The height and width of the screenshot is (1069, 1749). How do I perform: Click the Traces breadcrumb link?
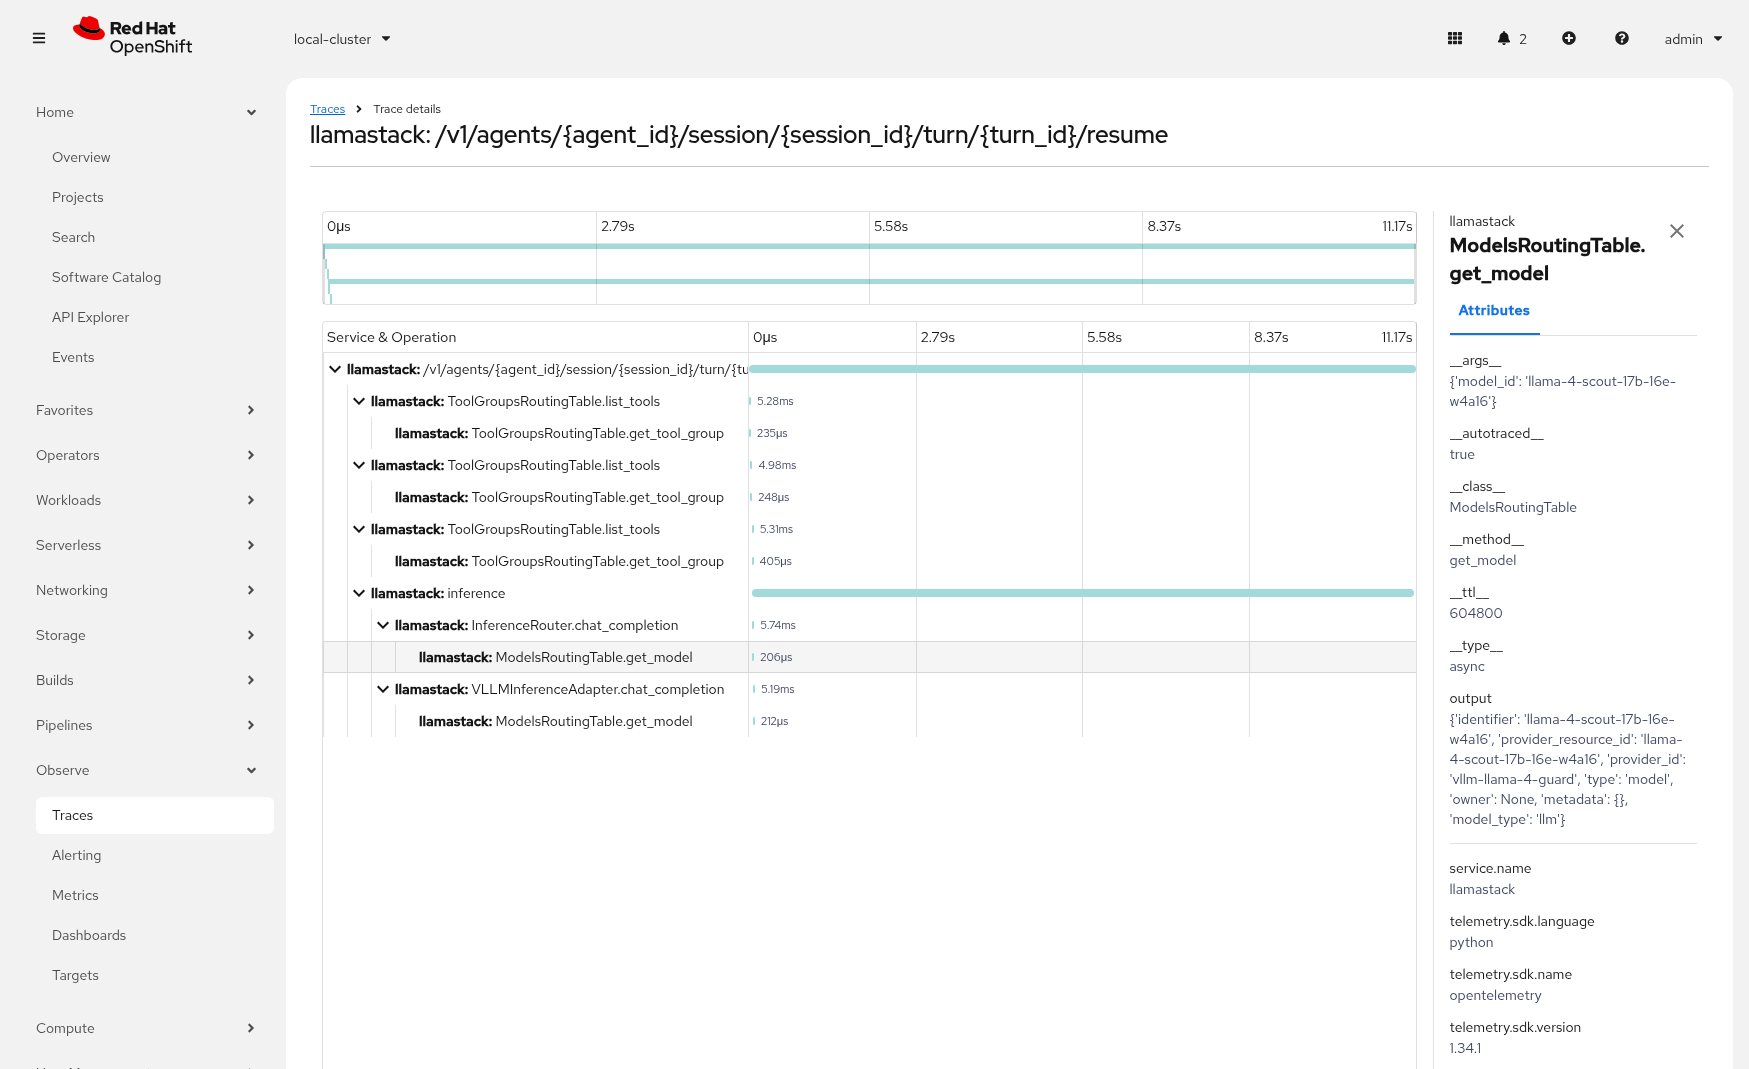tap(327, 109)
